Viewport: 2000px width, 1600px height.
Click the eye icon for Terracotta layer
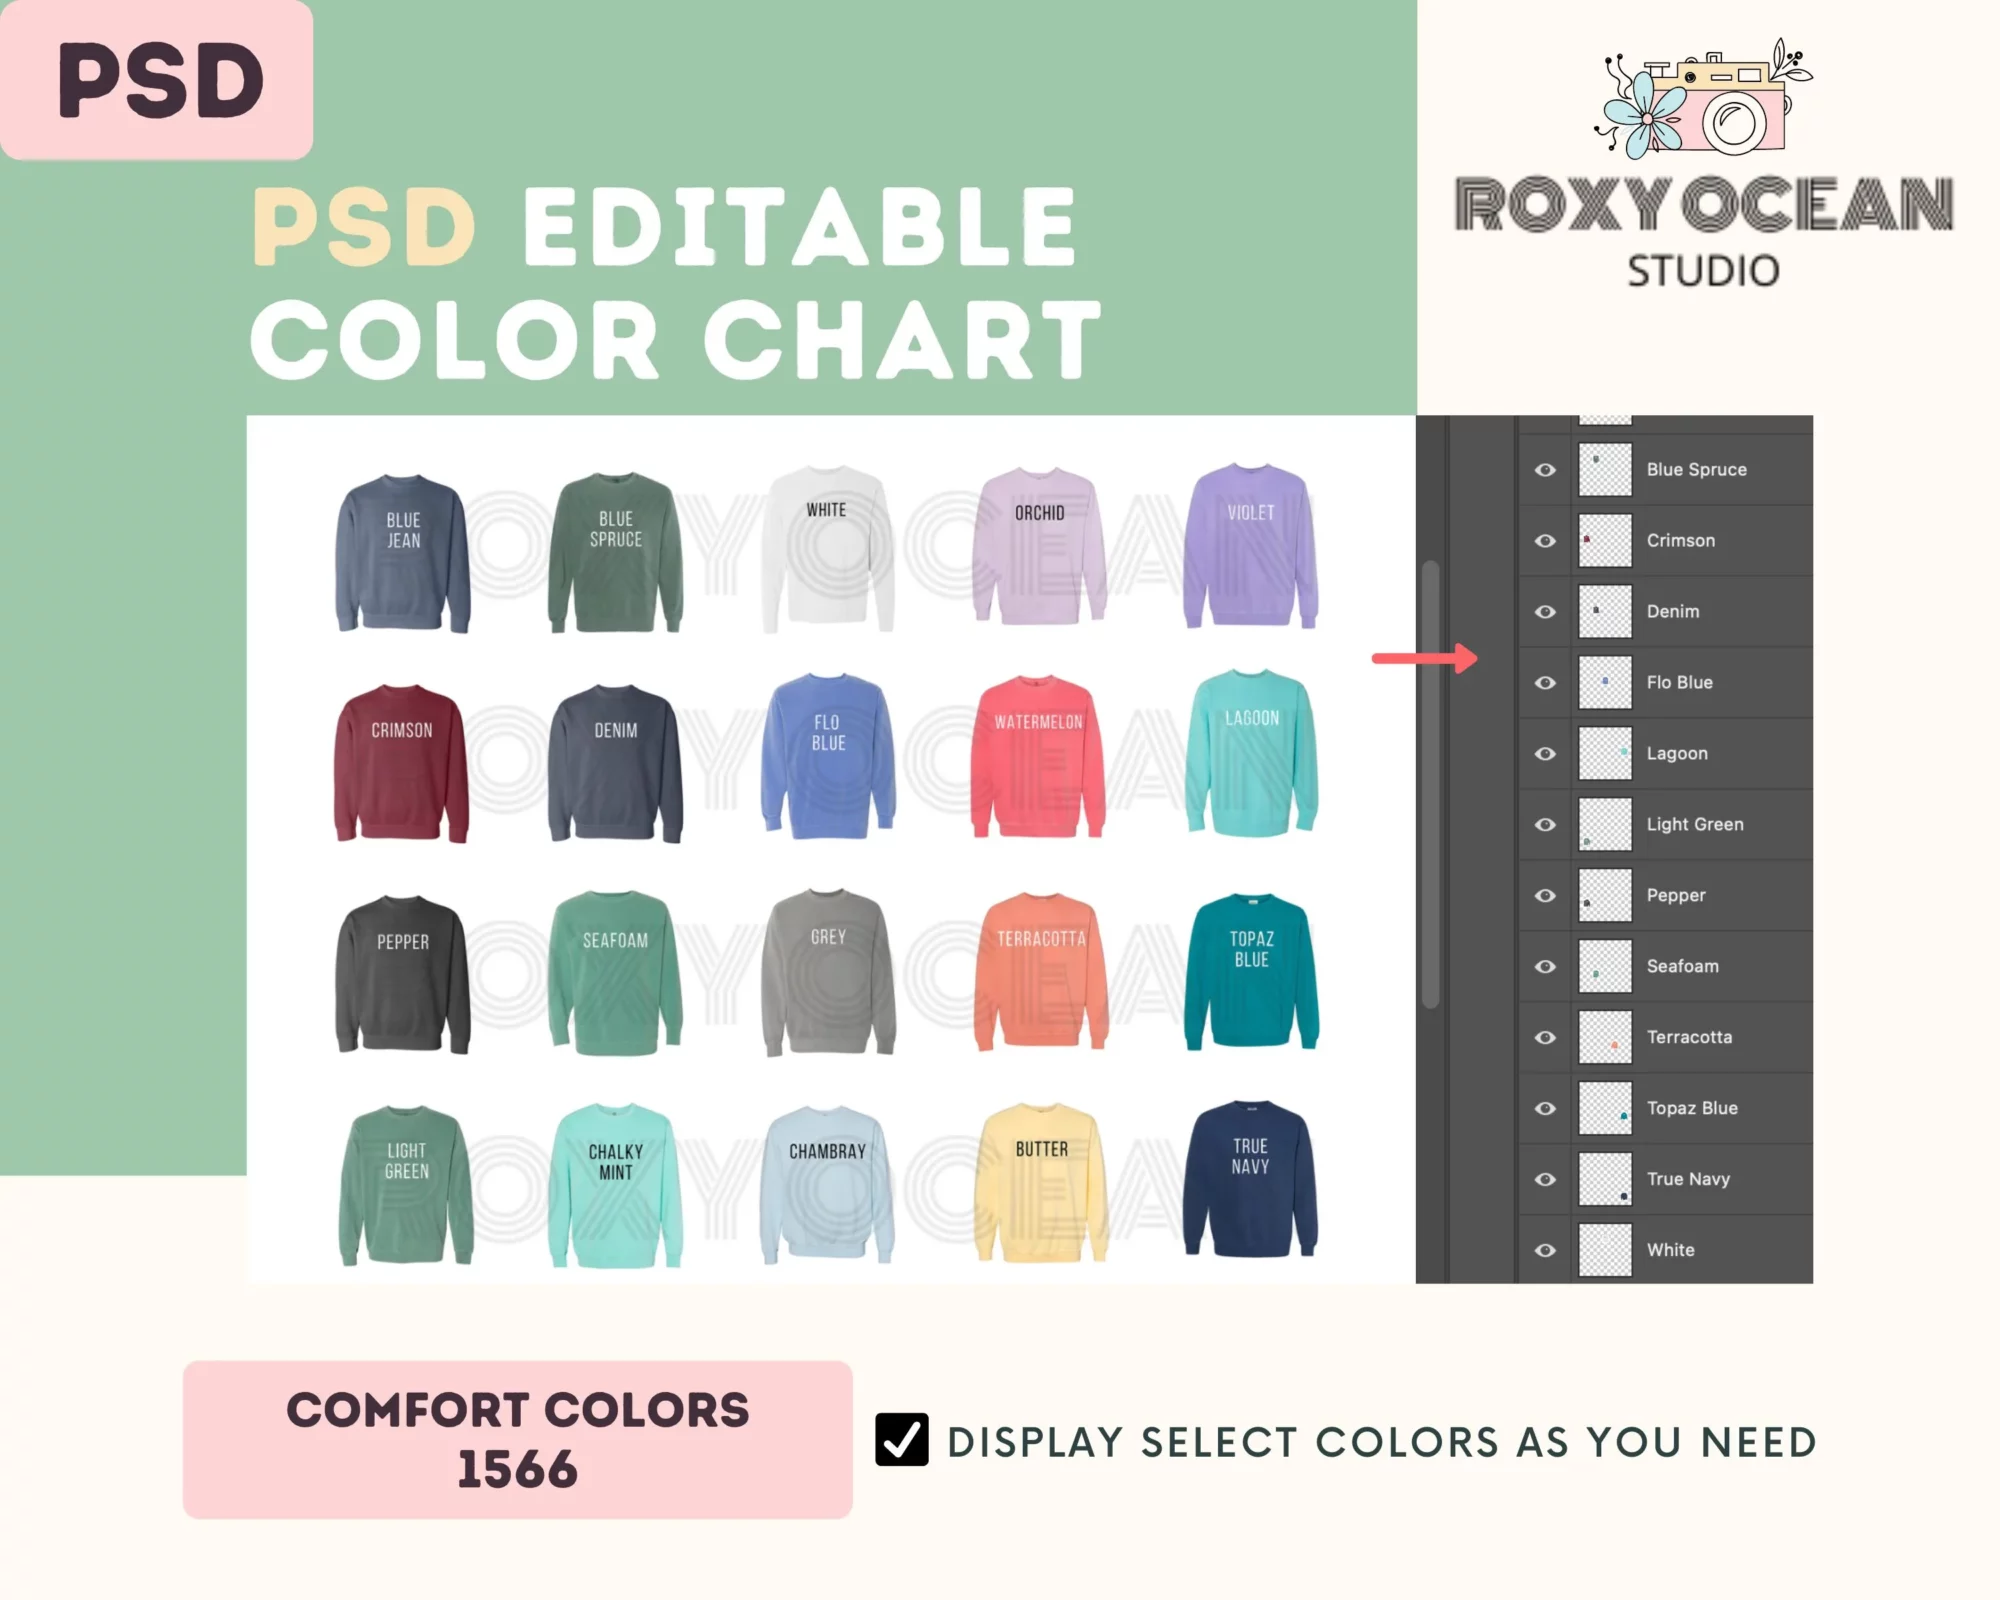coord(1541,1037)
